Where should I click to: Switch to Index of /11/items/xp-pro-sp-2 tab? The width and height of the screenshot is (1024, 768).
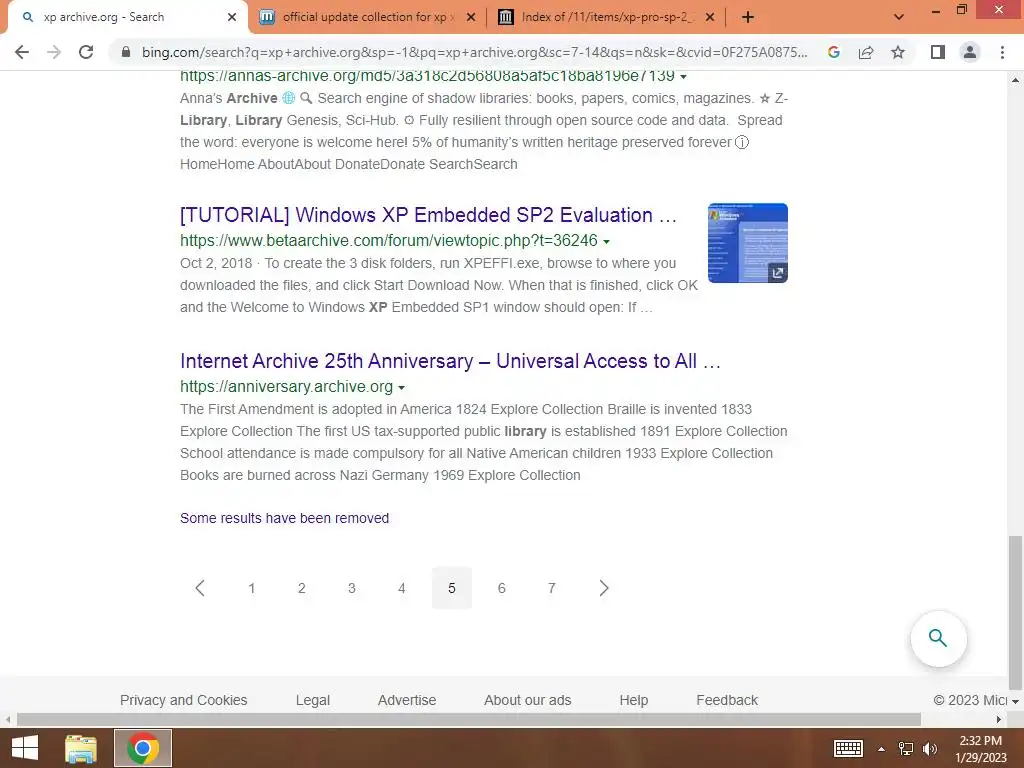click(607, 17)
